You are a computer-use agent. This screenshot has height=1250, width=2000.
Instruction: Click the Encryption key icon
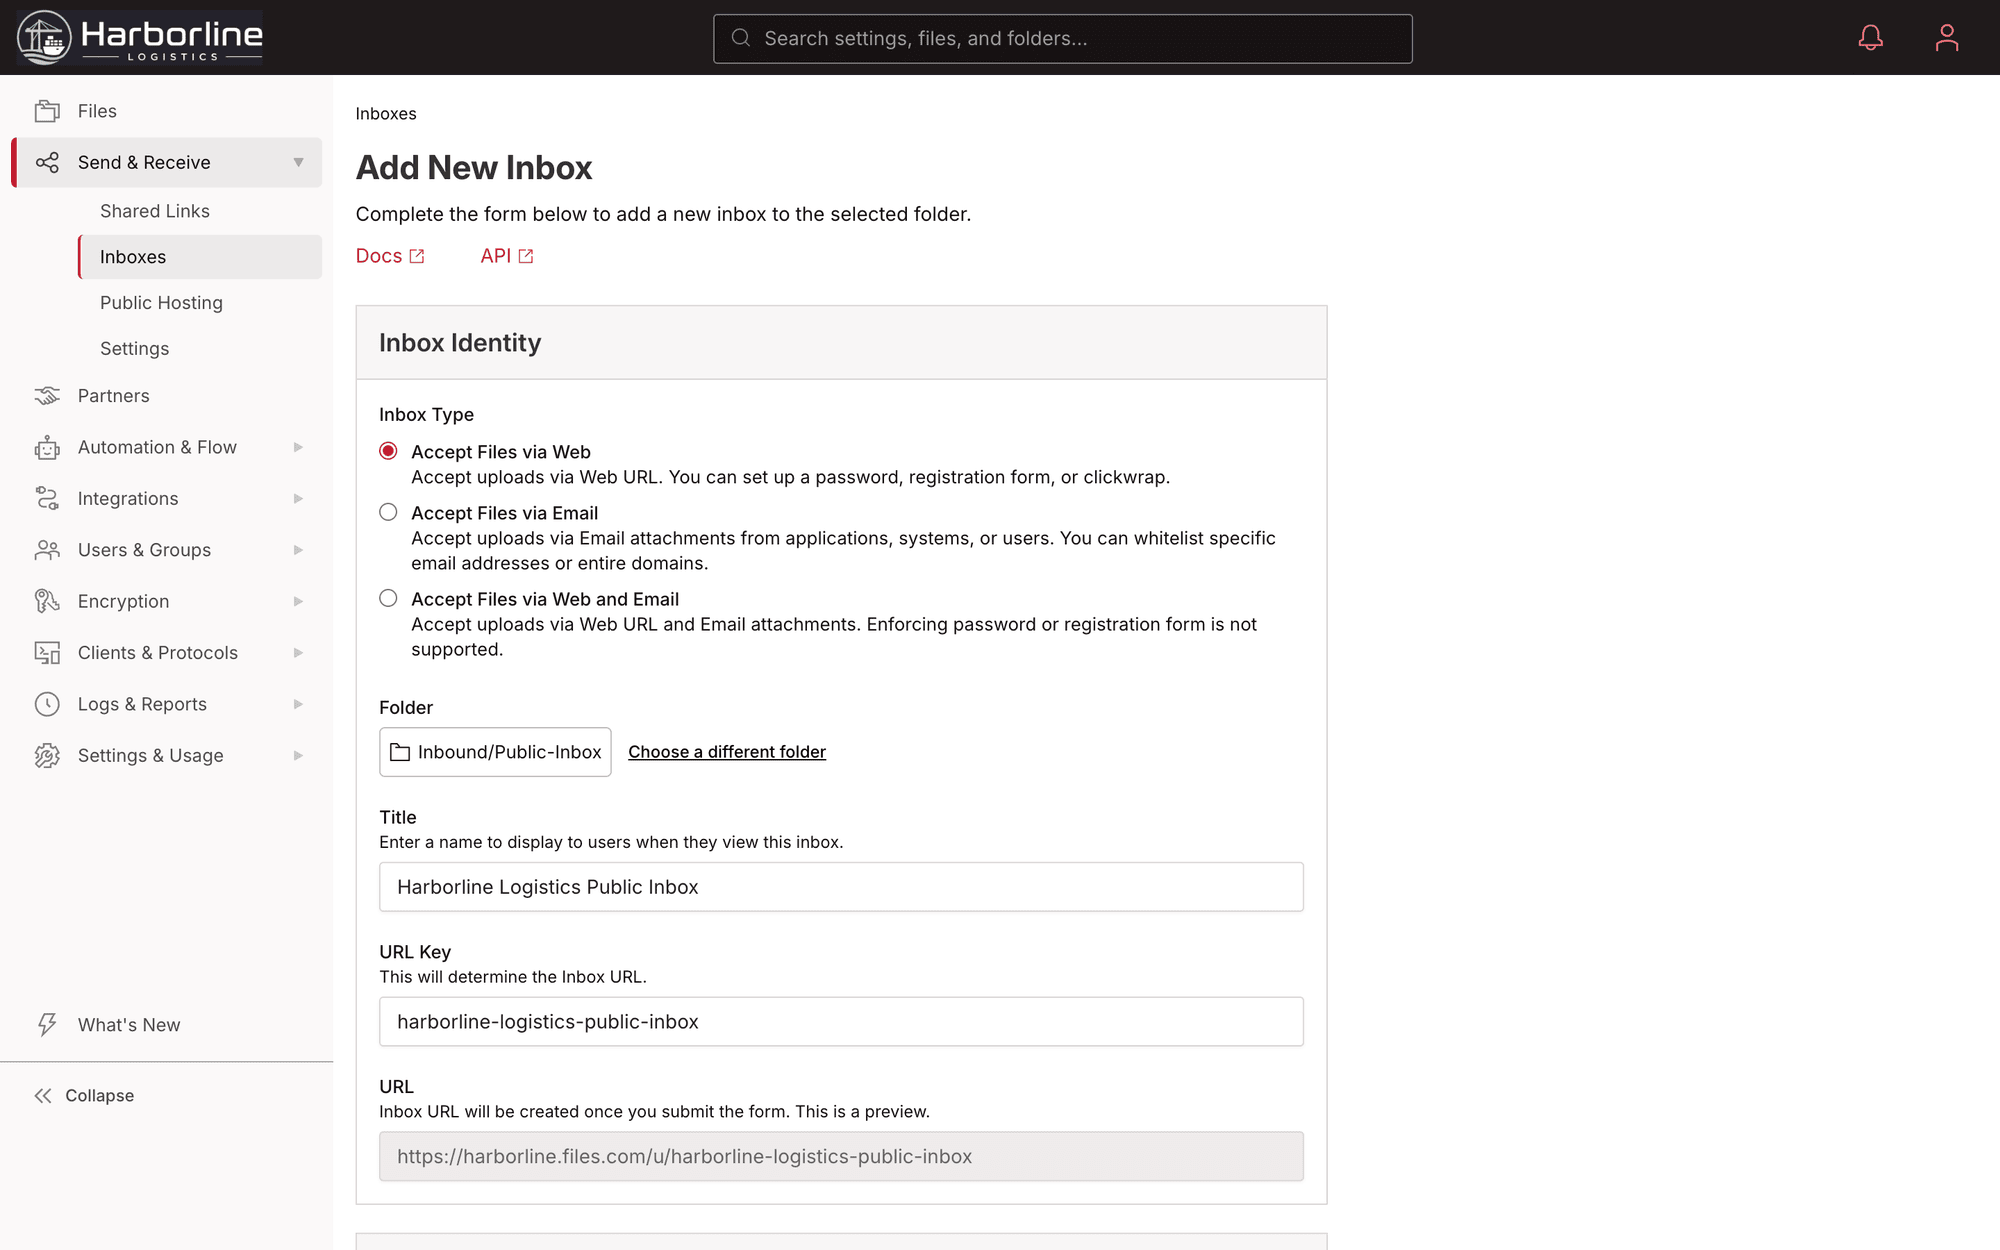(x=47, y=601)
